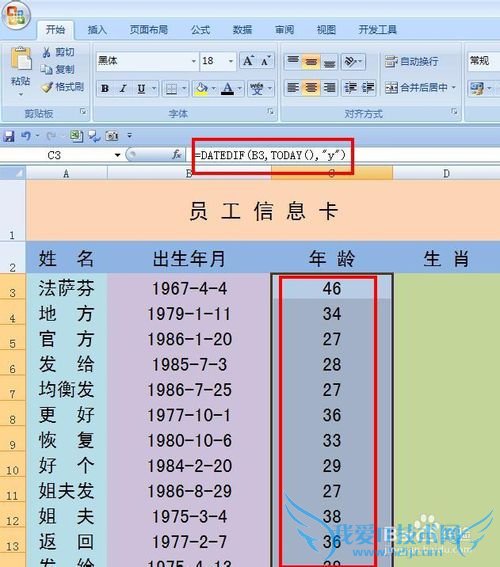Open the fill color dropdown arrow
500x567 pixels.
(214, 88)
